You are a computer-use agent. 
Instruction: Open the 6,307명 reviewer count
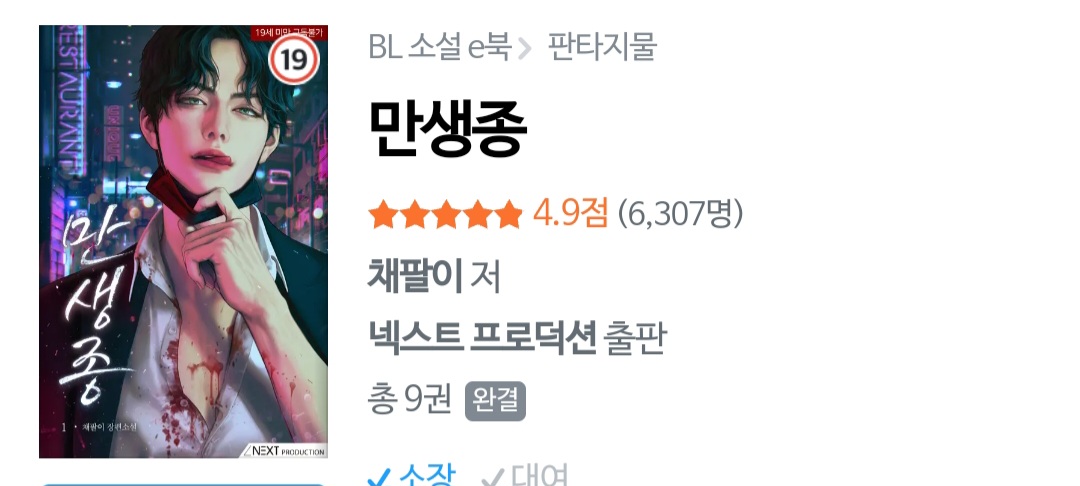(681, 214)
